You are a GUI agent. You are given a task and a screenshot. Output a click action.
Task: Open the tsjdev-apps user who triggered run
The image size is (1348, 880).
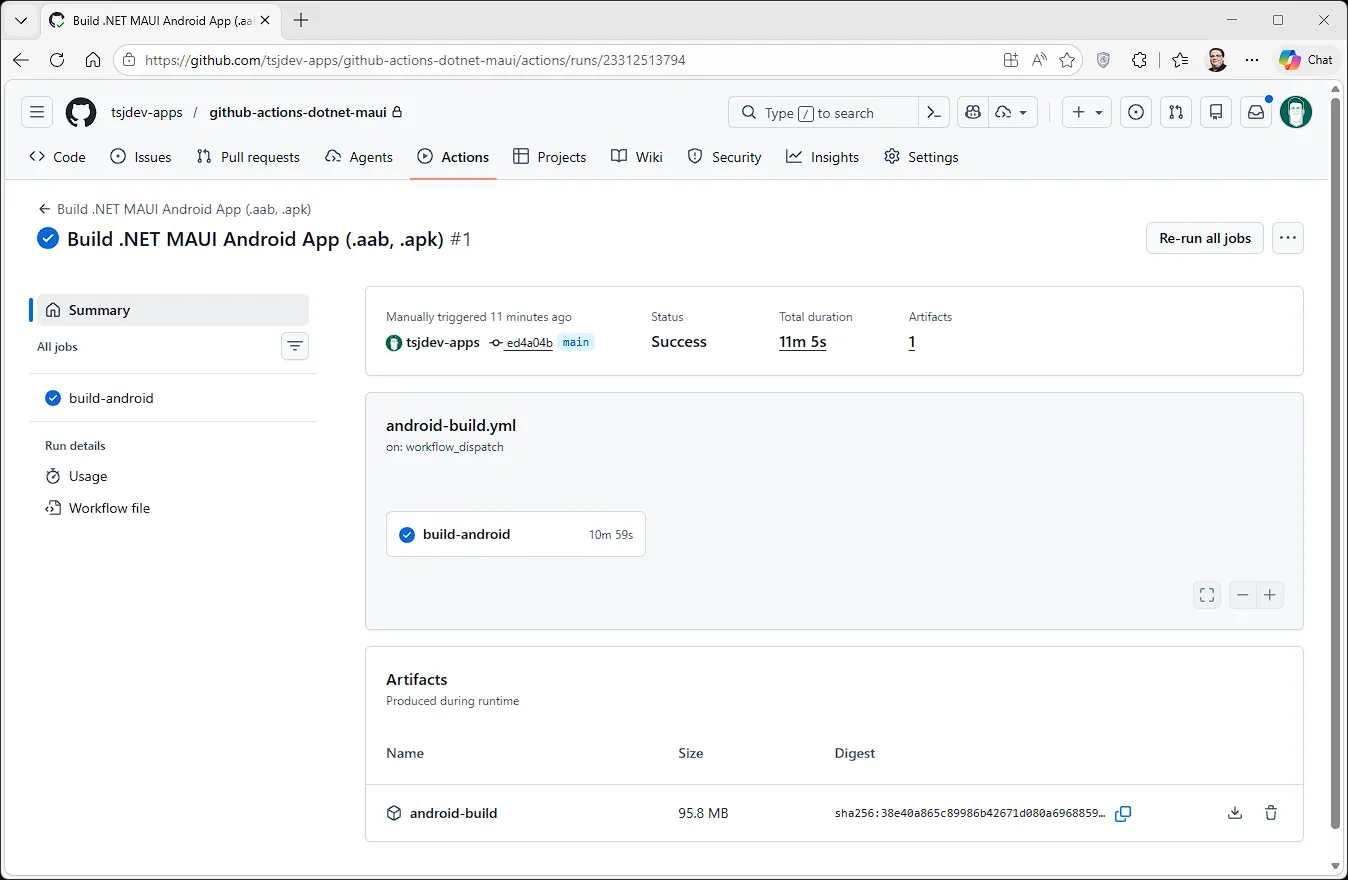(443, 342)
